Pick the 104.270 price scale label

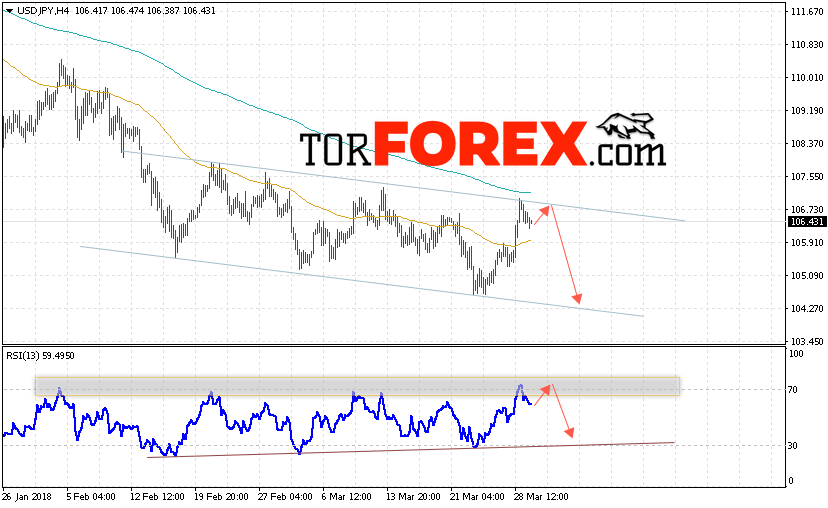(807, 309)
